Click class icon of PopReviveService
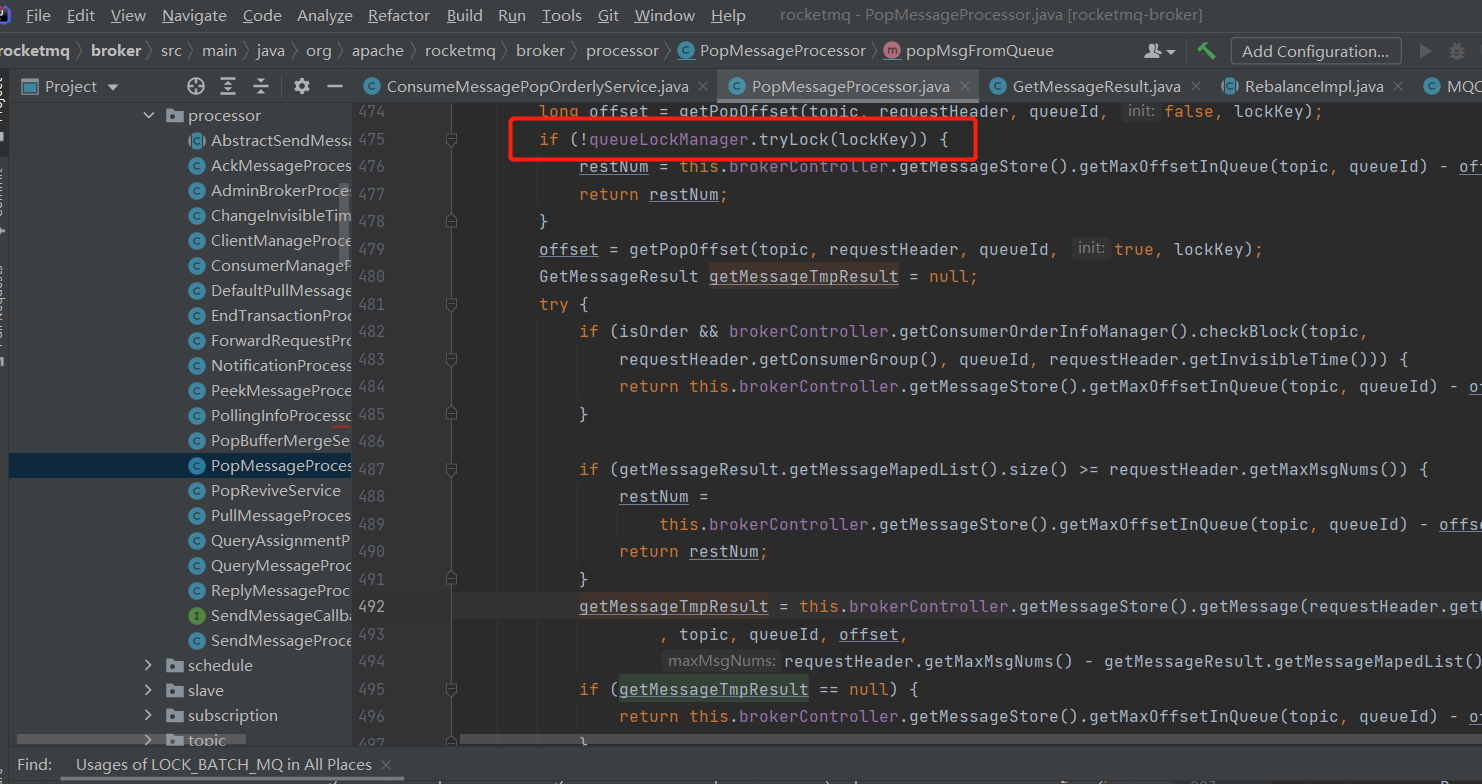This screenshot has height=784, width=1482. click(x=197, y=491)
